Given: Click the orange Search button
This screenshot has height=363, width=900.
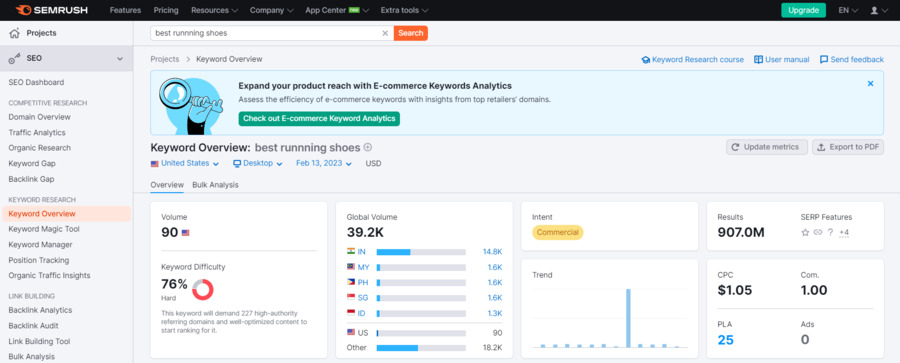Looking at the screenshot, I should tap(411, 33).
